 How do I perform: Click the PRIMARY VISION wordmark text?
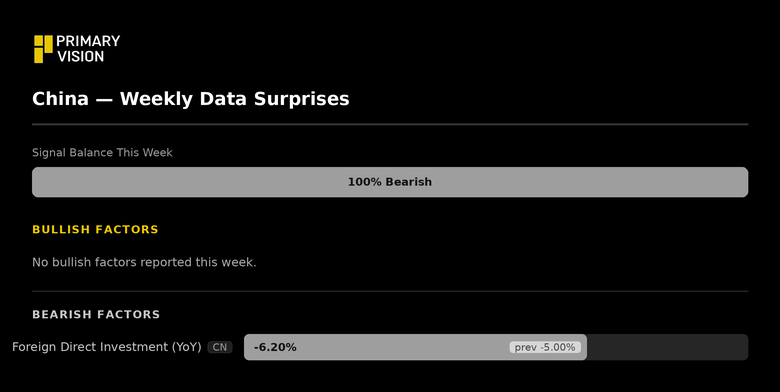[x=88, y=49]
